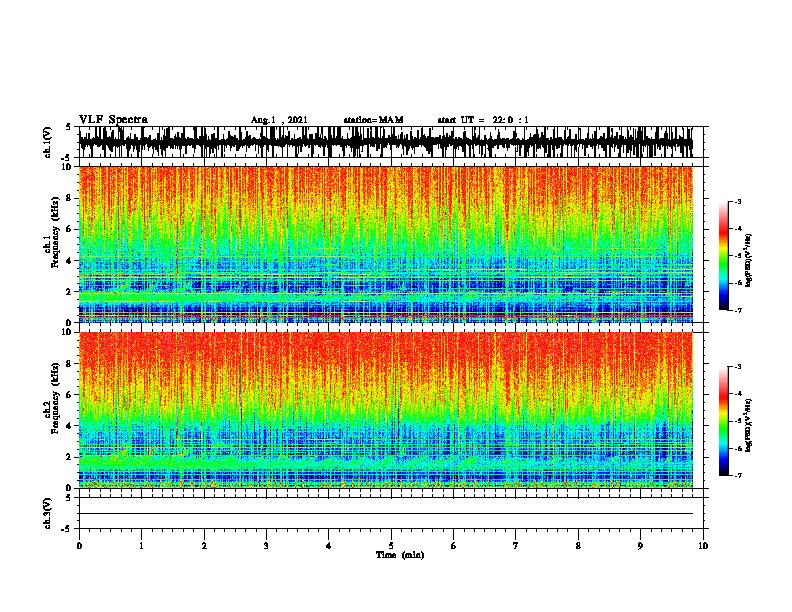Click ch.2 frequency tick "10"
The height and width of the screenshot is (612, 792).
68,332
